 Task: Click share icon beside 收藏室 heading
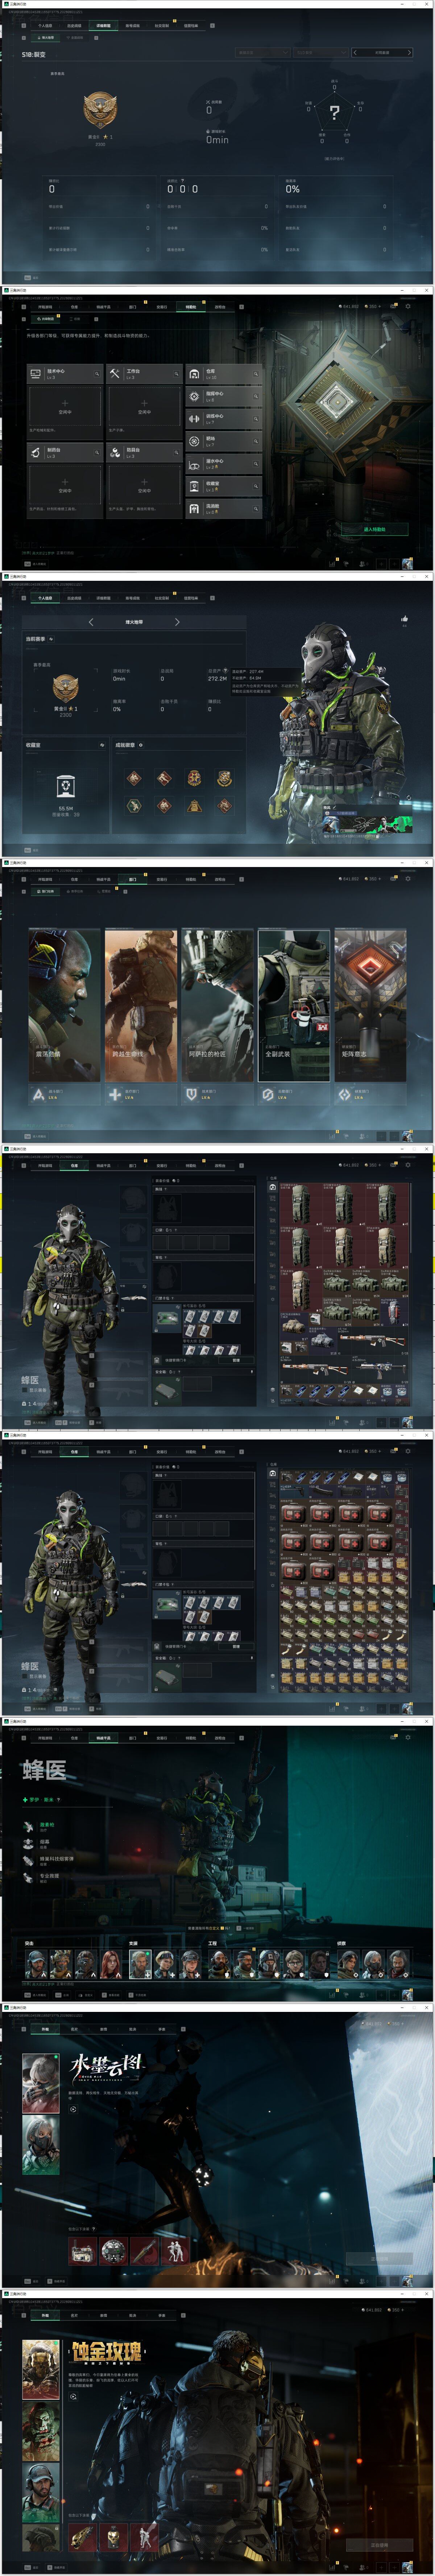click(102, 745)
